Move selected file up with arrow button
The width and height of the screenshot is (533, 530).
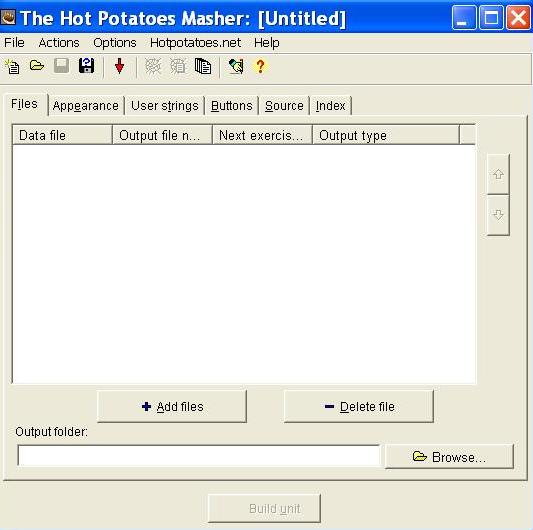tap(498, 174)
